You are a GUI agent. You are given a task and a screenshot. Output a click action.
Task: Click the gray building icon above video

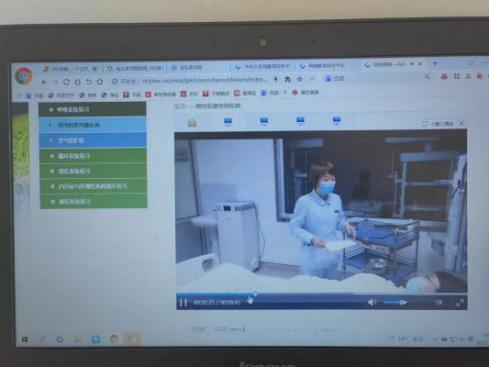(192, 123)
